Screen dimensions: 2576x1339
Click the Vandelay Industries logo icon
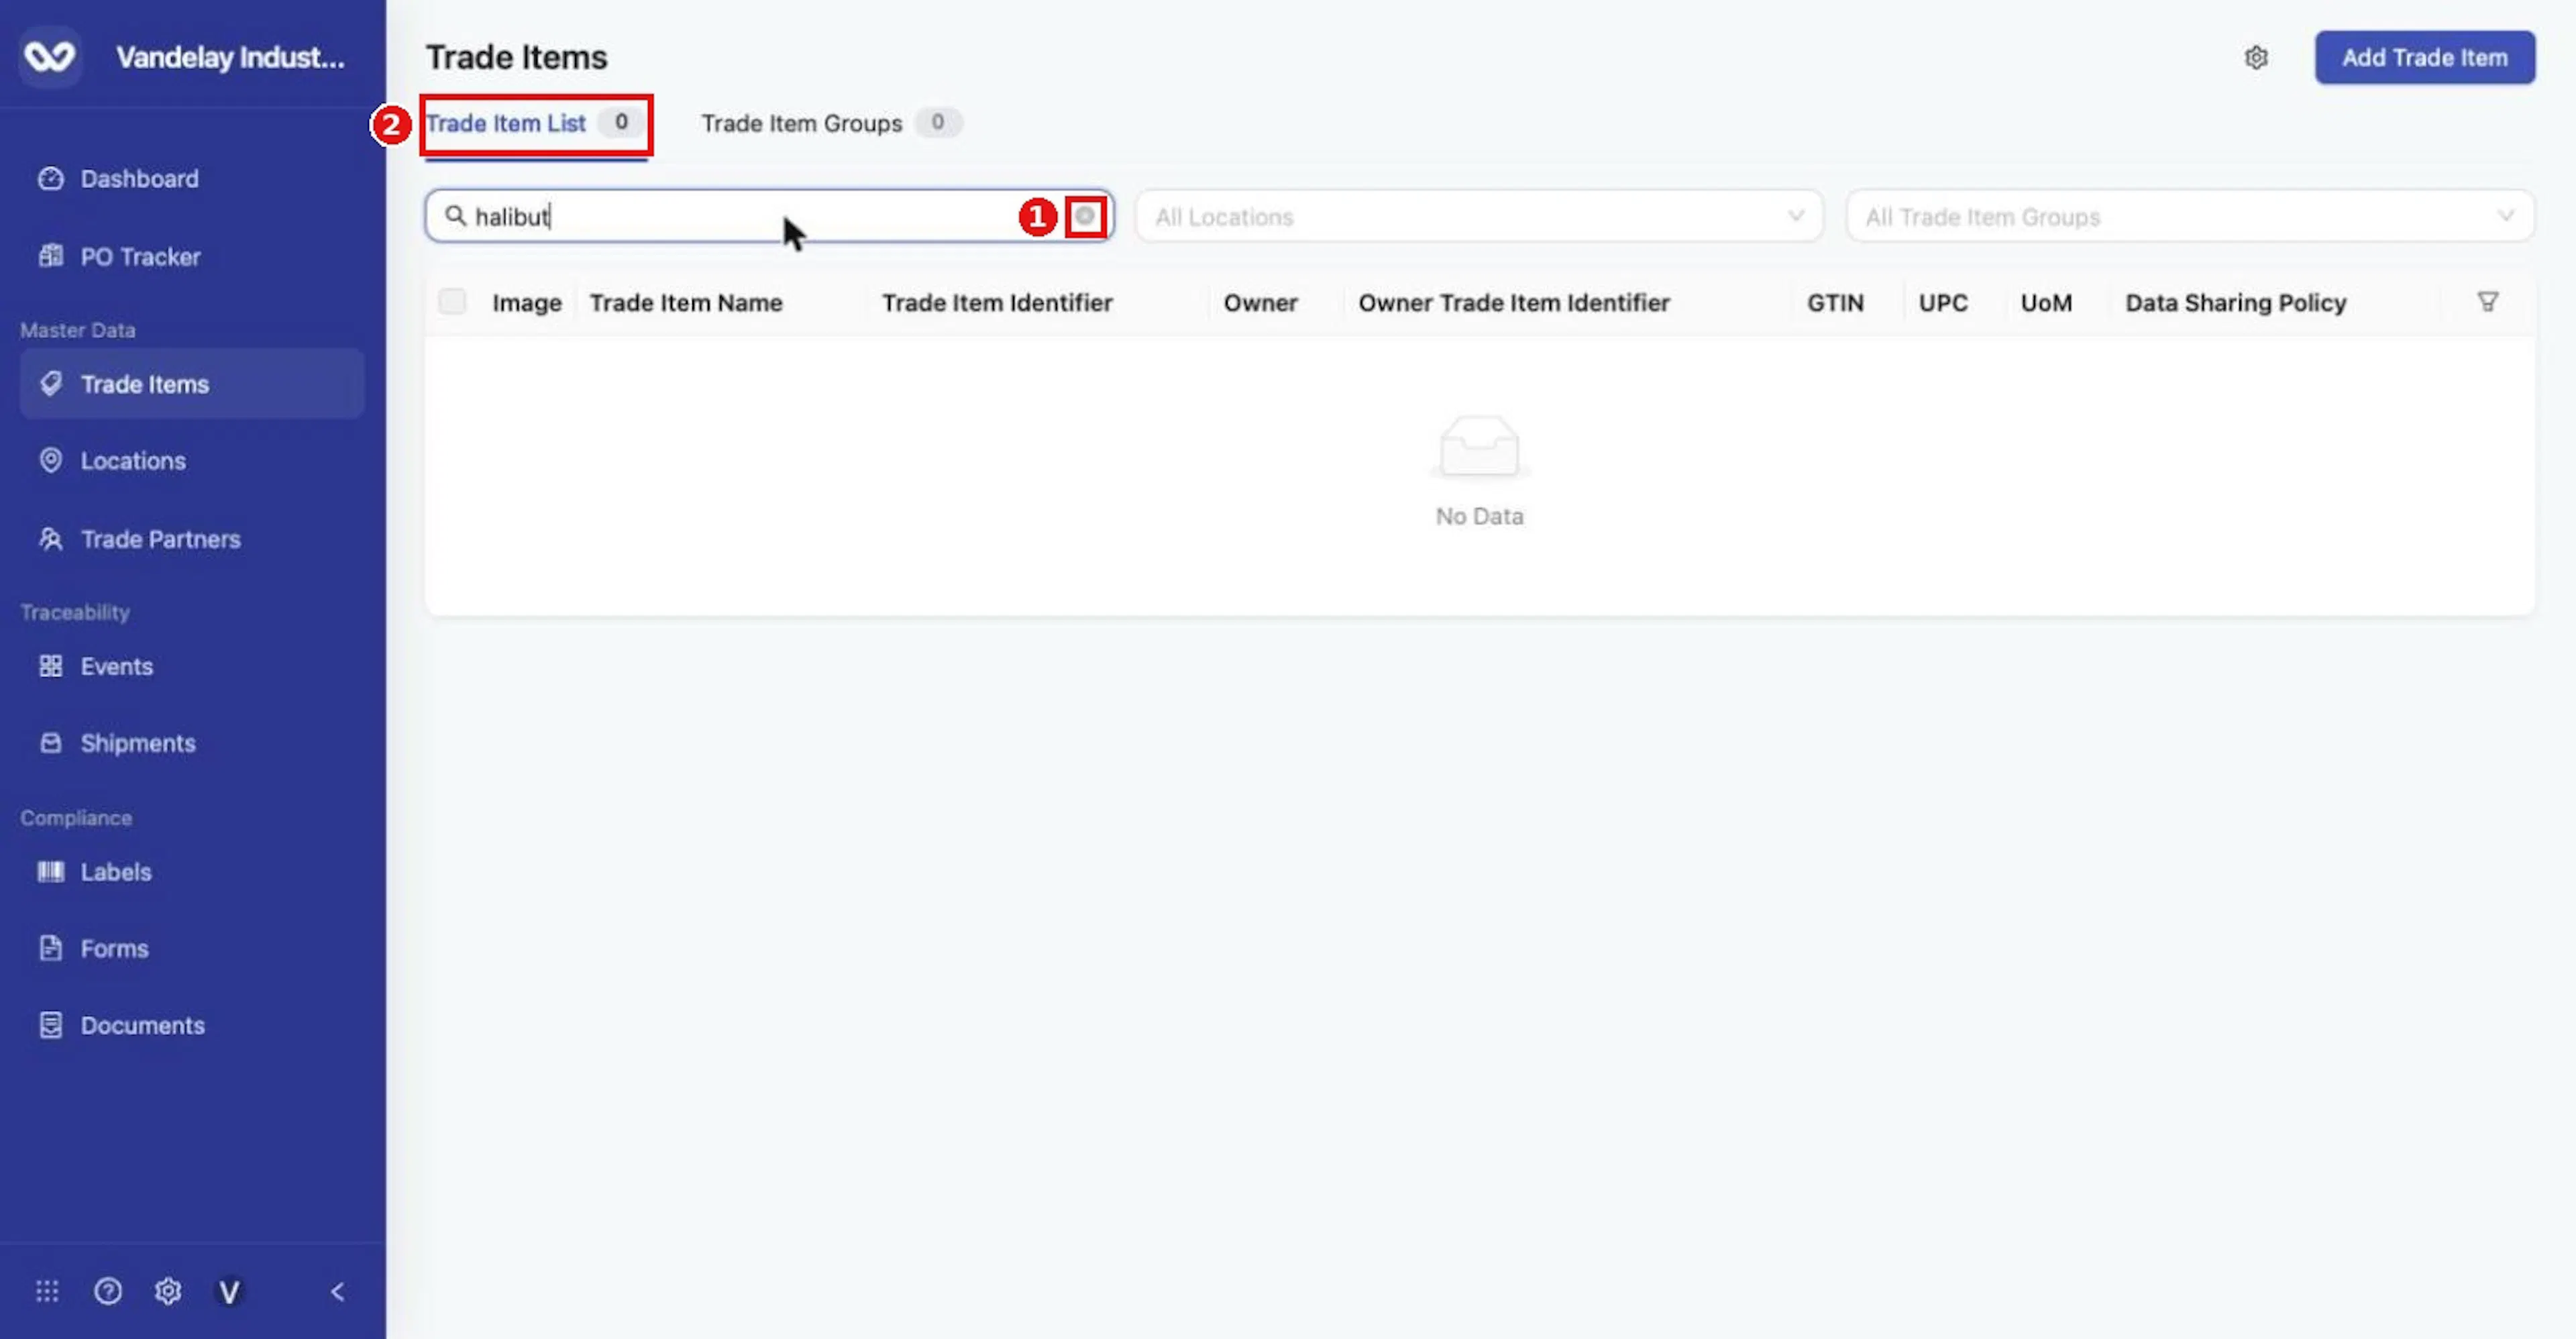tap(50, 56)
